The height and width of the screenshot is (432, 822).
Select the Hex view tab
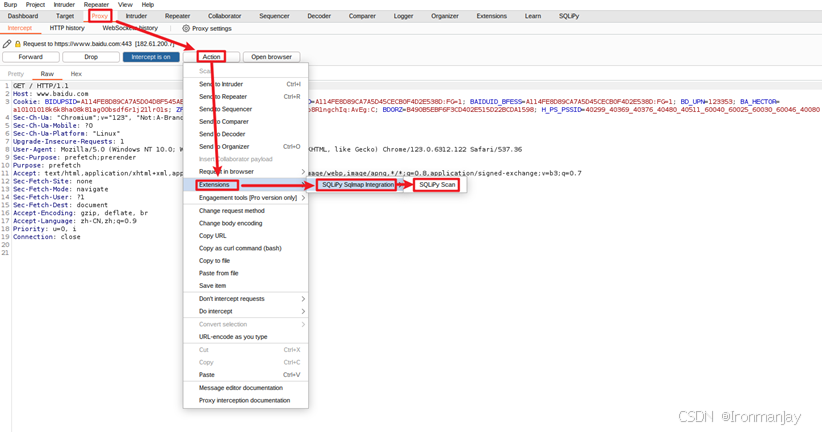coord(76,74)
